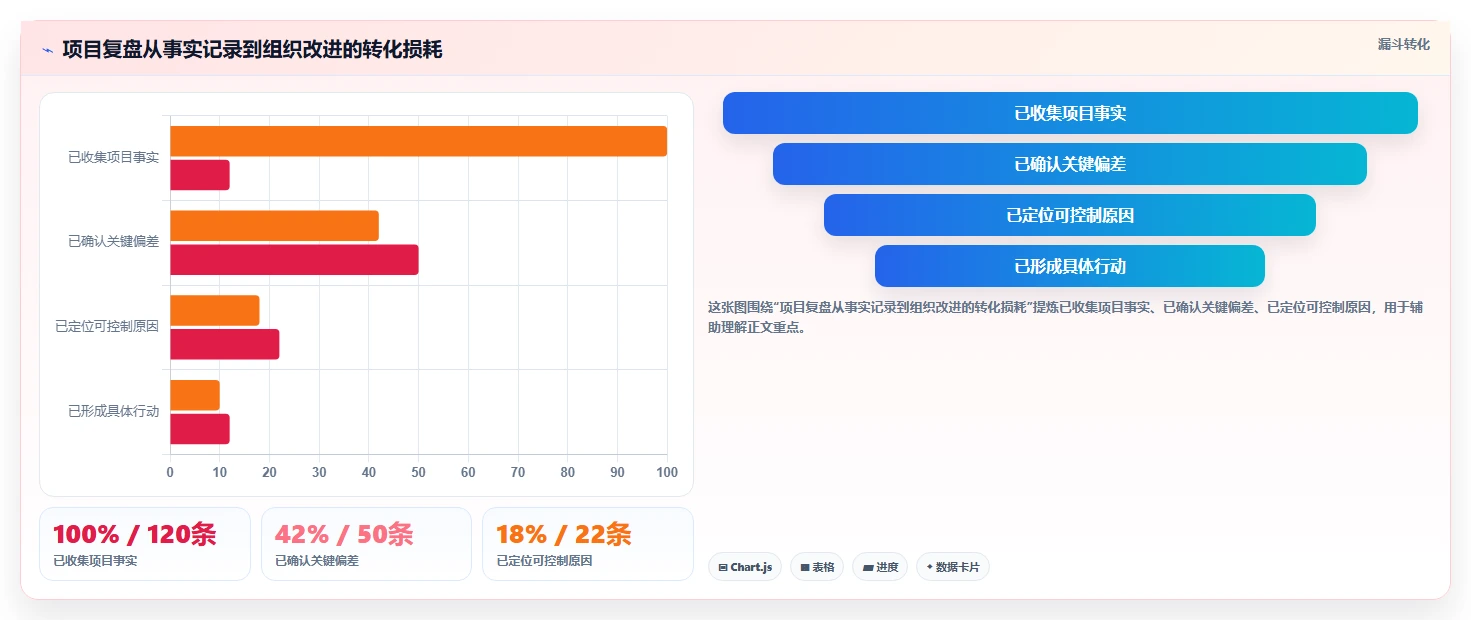Click the red bar for 已确认关键偏差
Screen dimensions: 1471x620
[x=294, y=260]
